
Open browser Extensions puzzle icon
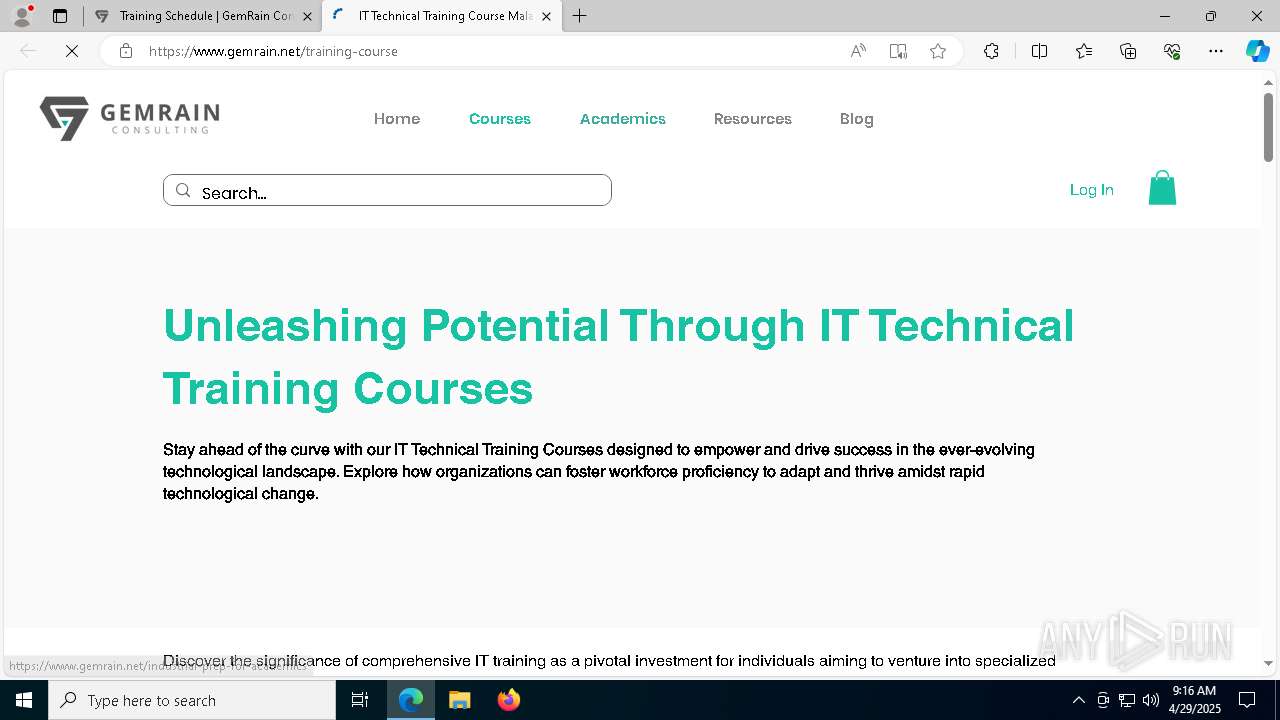pos(991,51)
